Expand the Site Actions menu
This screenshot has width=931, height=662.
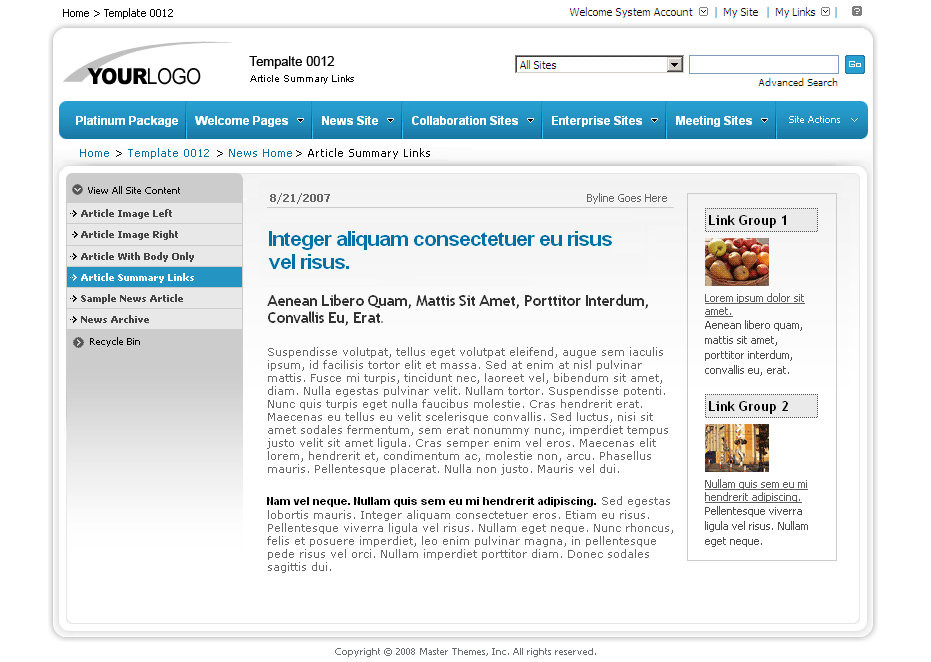tap(822, 118)
